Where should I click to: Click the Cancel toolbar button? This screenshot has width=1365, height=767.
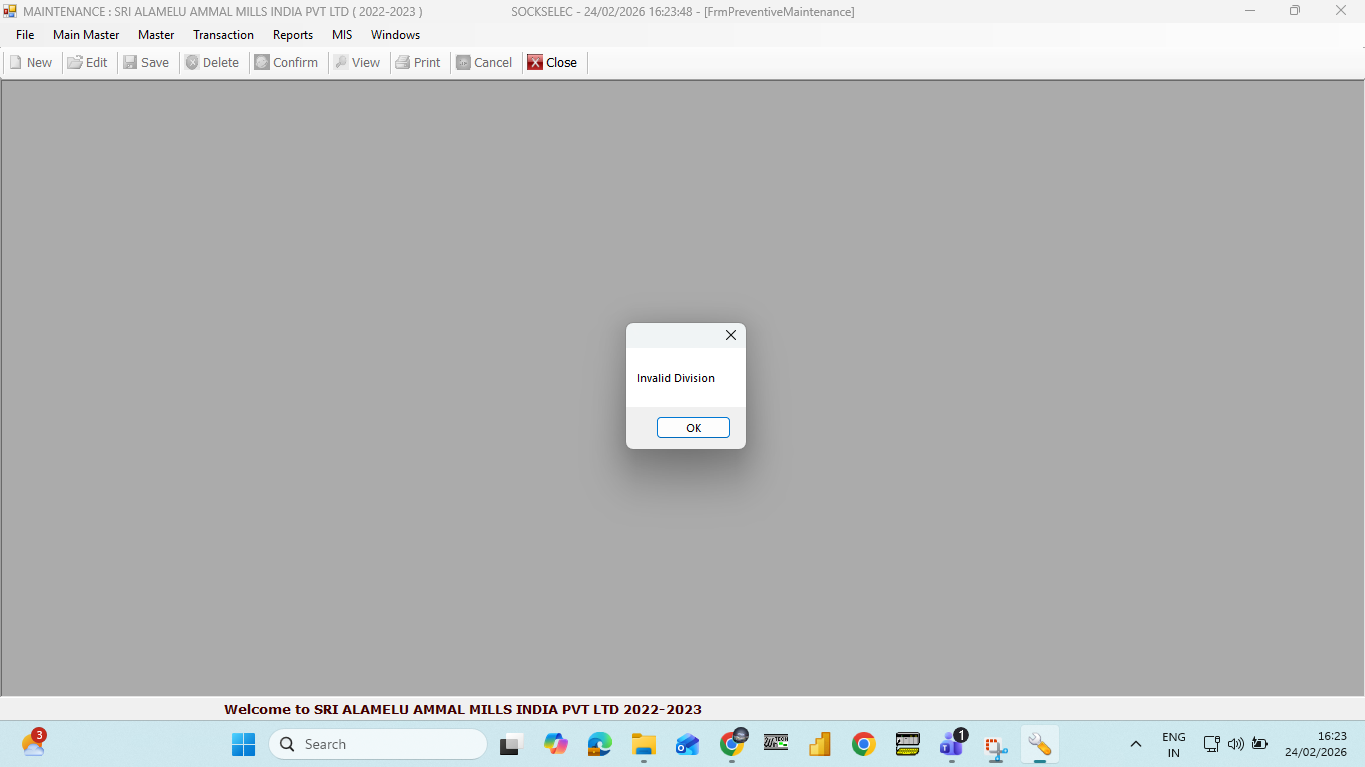pos(484,62)
